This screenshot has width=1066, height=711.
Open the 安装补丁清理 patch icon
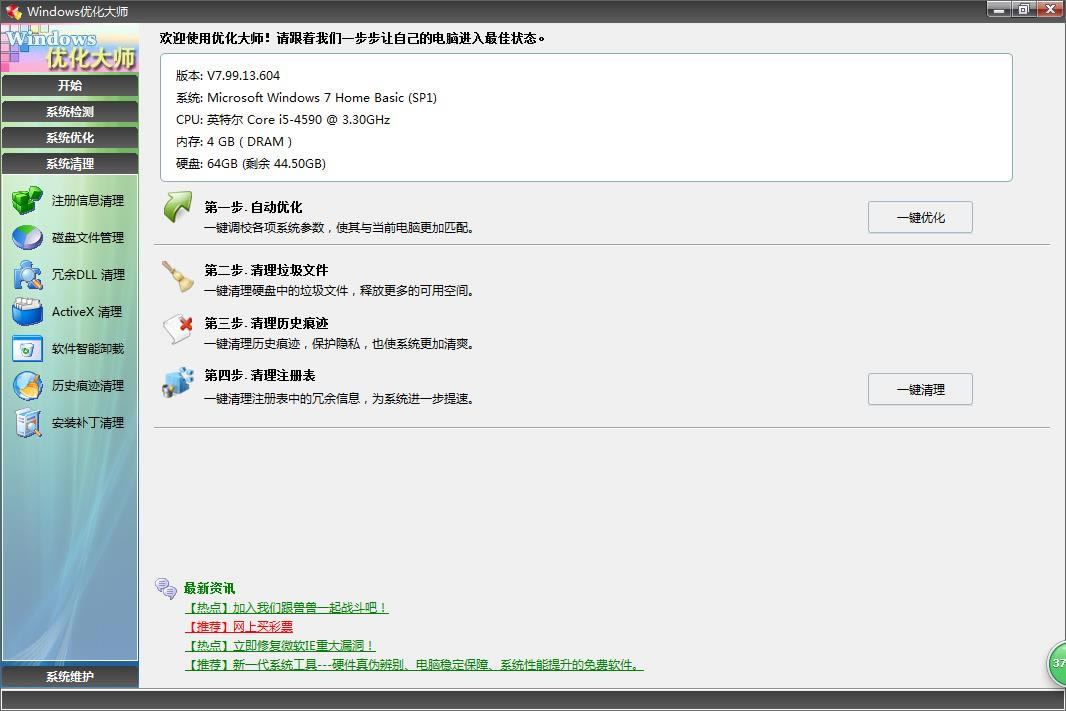(29, 423)
